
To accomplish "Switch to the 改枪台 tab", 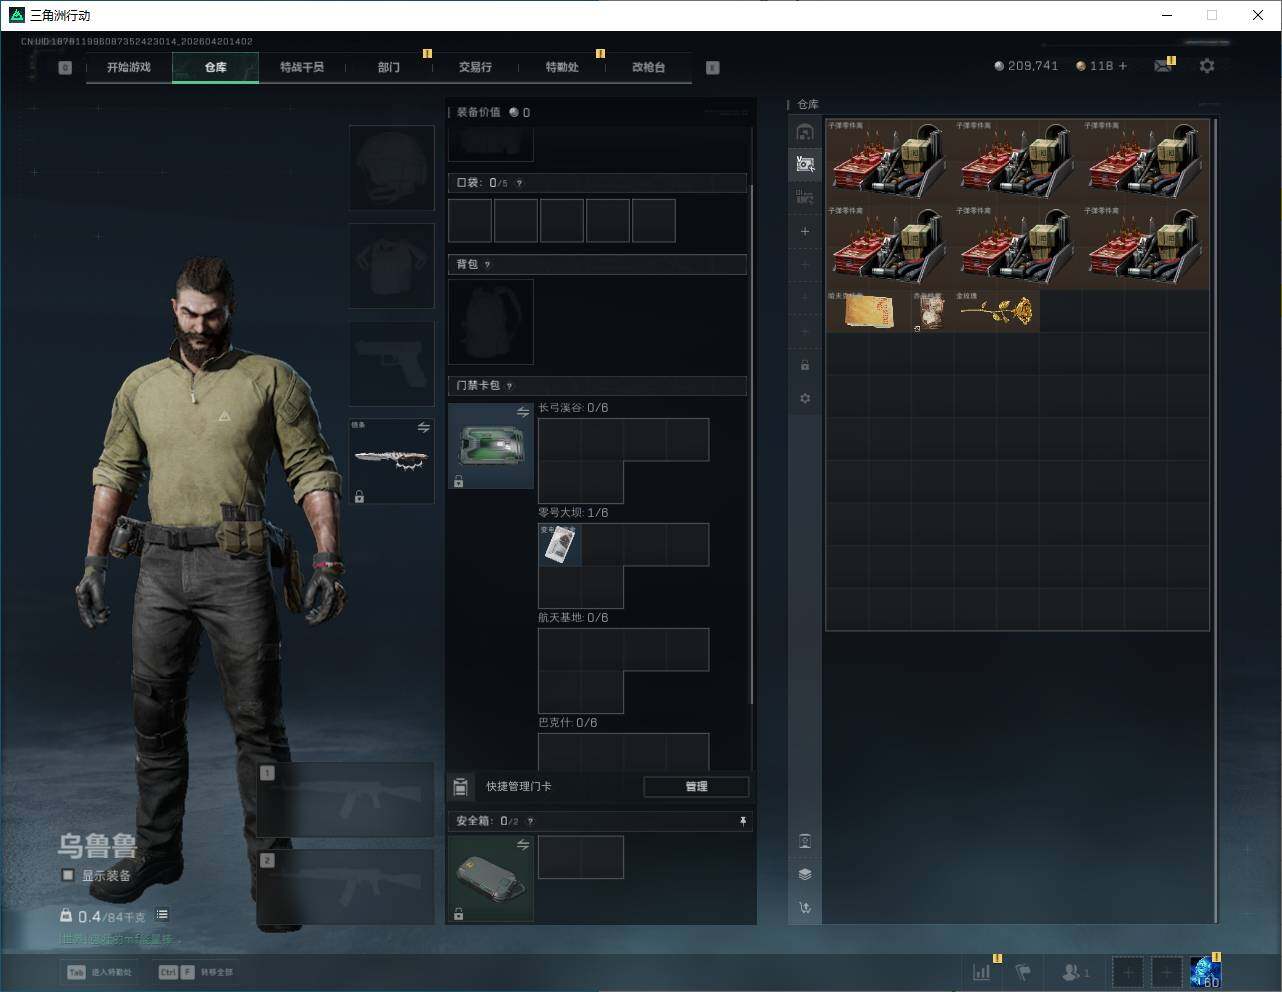I will pyautogui.click(x=648, y=67).
